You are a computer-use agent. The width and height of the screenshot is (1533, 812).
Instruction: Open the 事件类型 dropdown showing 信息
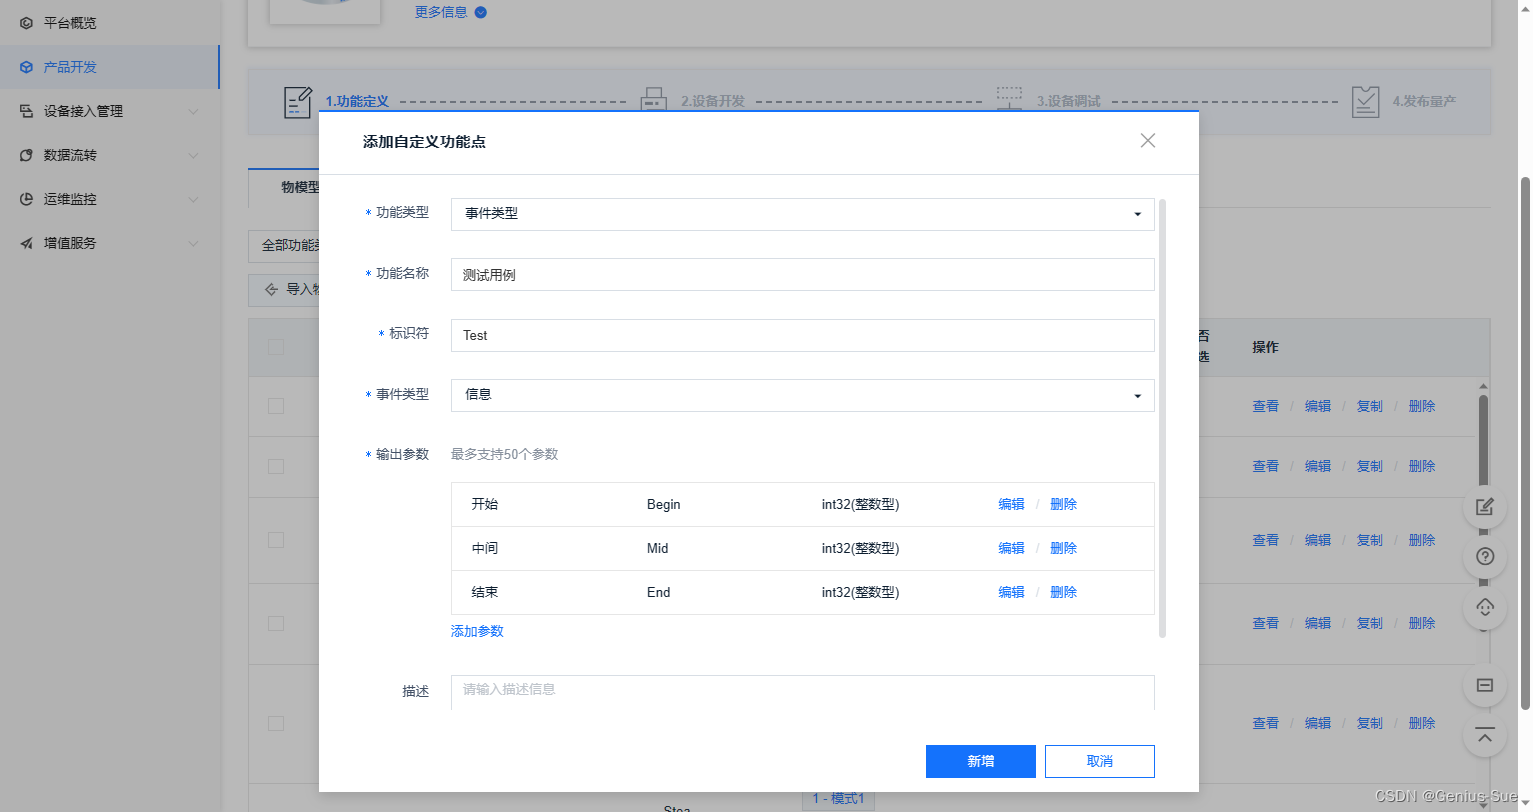point(802,395)
